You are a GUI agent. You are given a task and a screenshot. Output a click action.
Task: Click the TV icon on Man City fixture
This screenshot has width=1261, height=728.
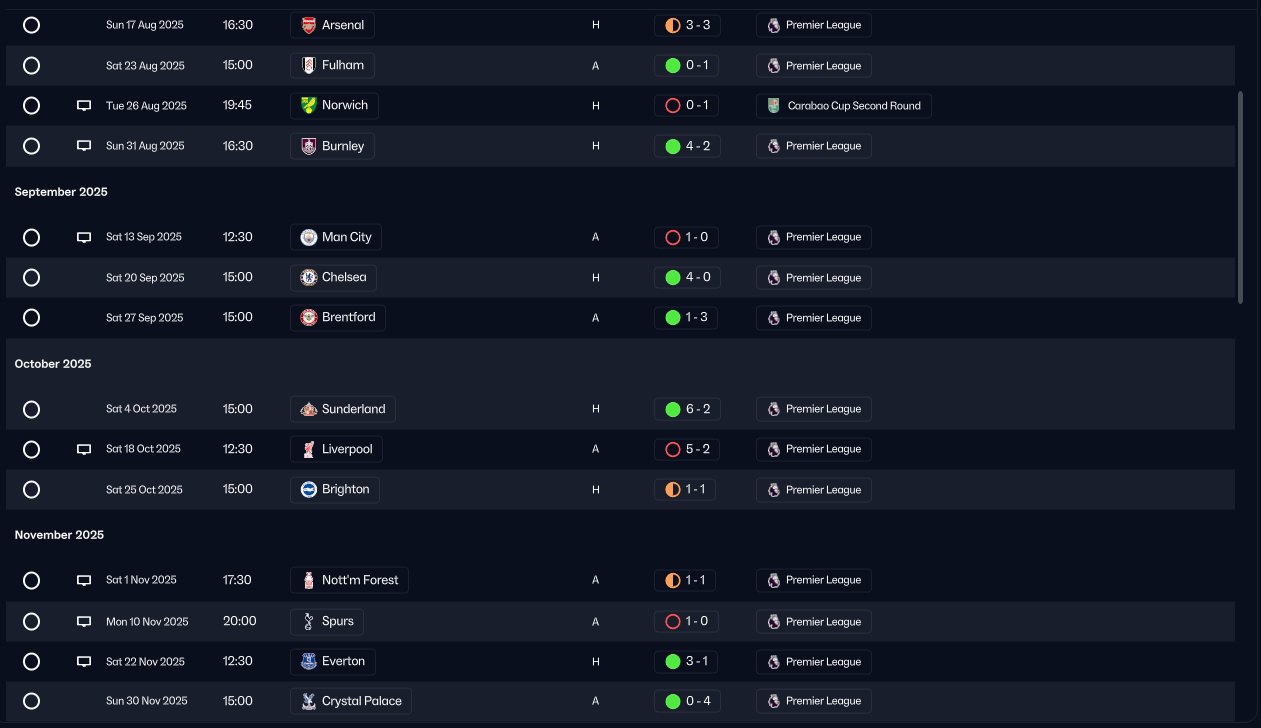84,238
